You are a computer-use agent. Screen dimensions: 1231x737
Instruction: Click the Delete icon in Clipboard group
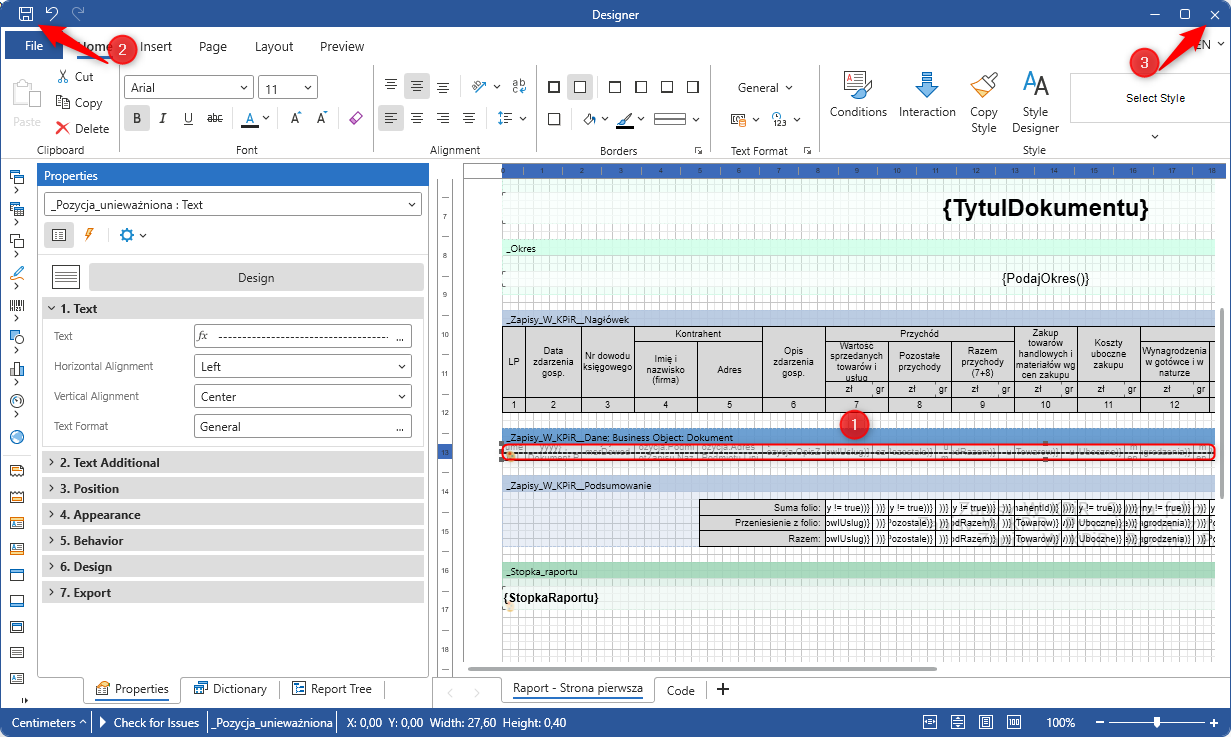[x=82, y=128]
